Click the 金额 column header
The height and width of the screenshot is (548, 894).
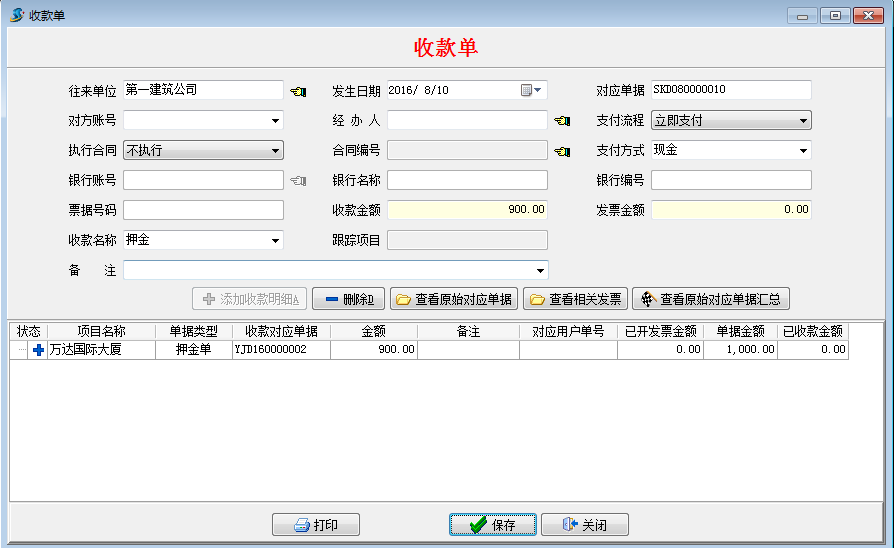click(373, 331)
